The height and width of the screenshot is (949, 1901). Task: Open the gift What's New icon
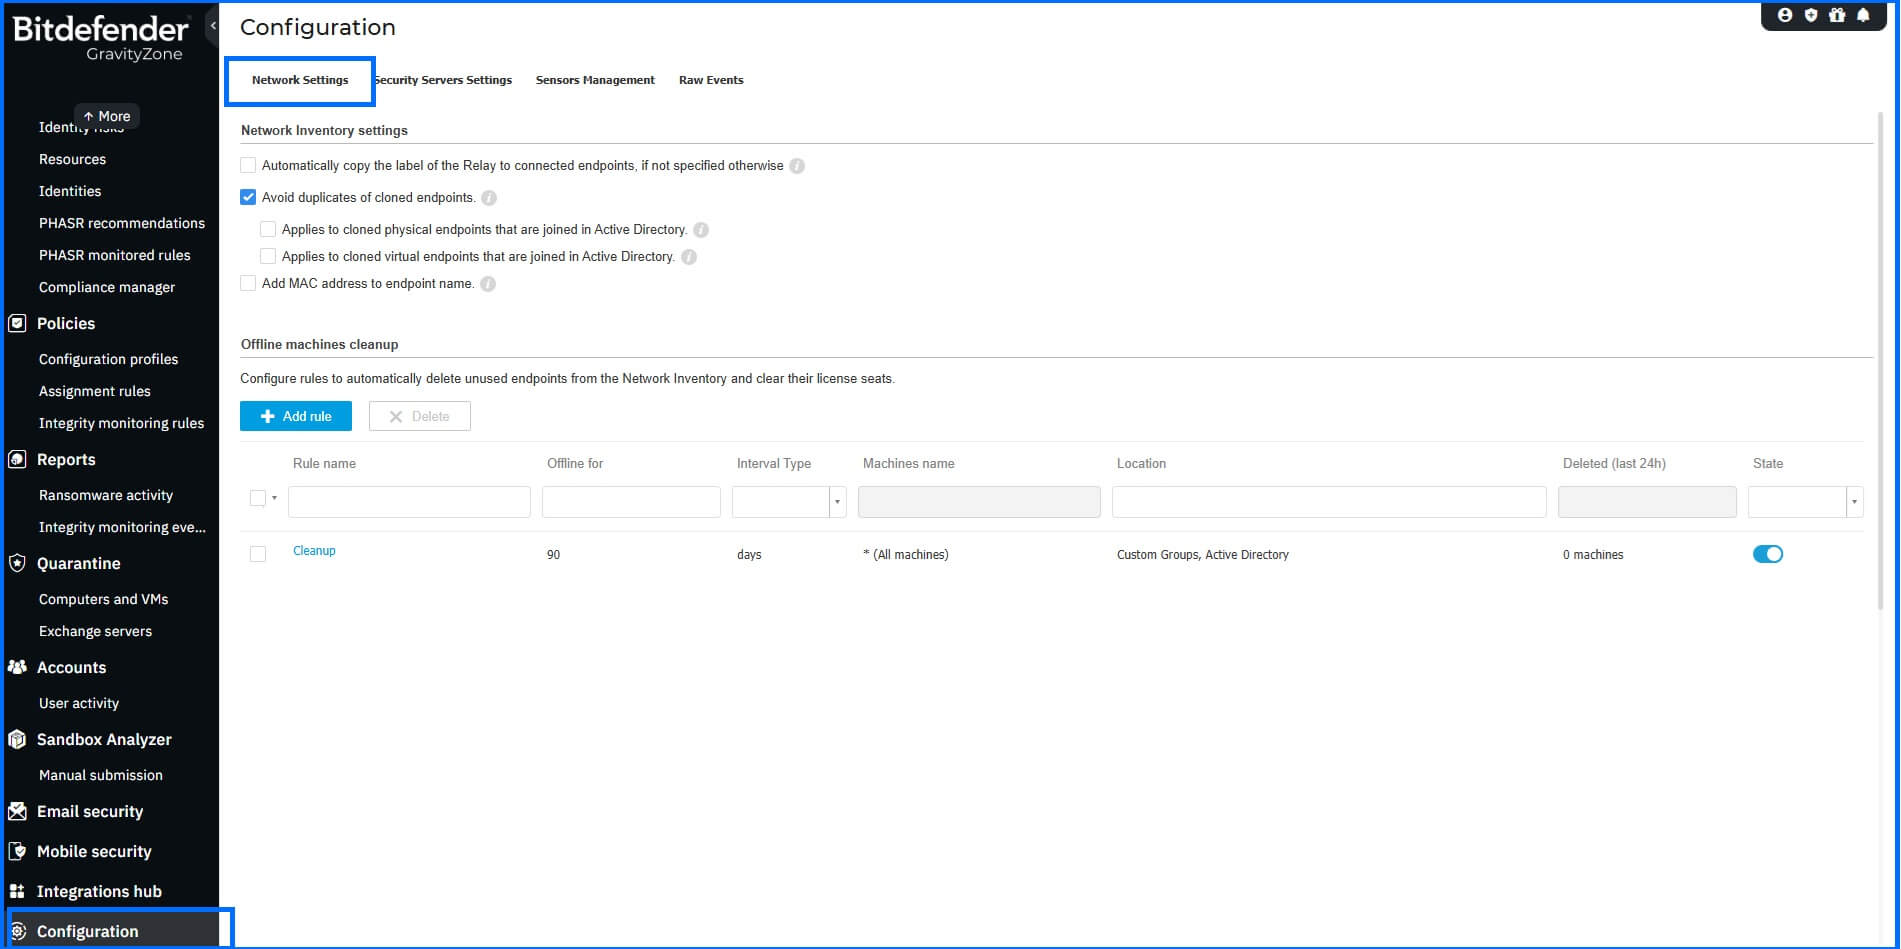(x=1837, y=15)
